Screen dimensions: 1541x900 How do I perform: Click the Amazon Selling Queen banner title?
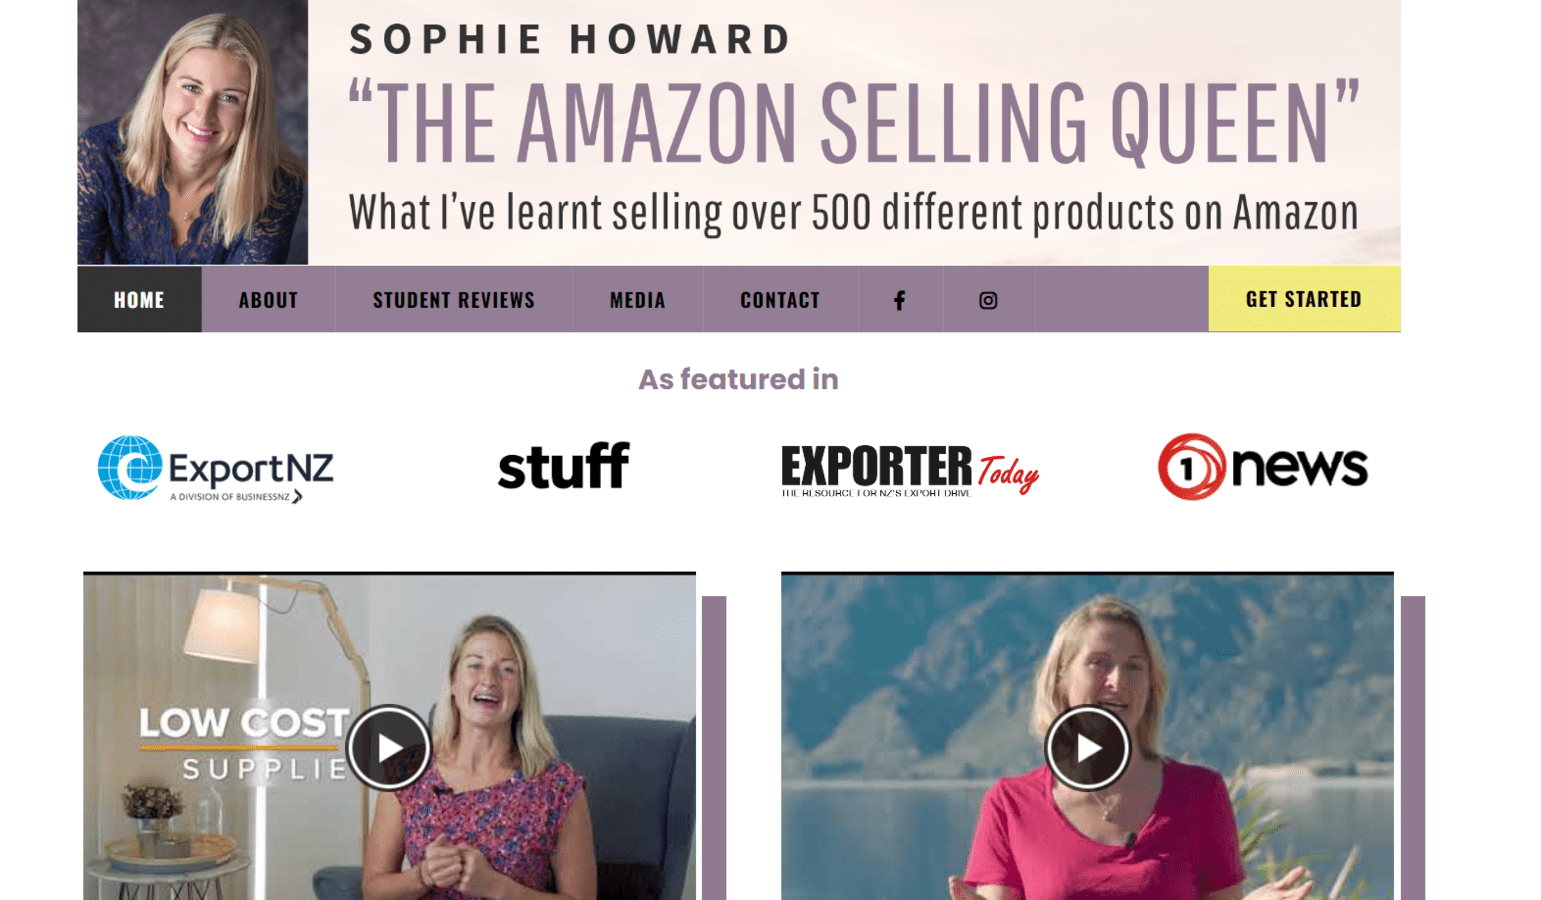854,122
